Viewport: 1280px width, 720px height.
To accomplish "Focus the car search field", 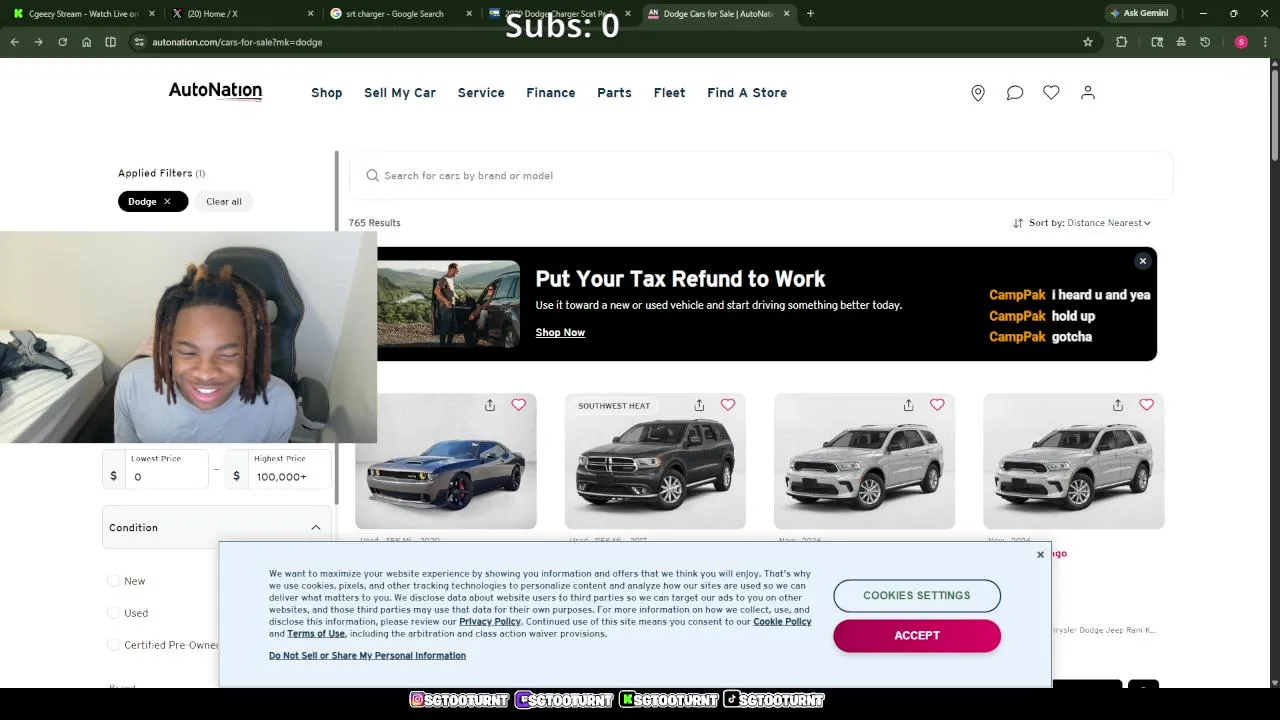I will click(760, 175).
